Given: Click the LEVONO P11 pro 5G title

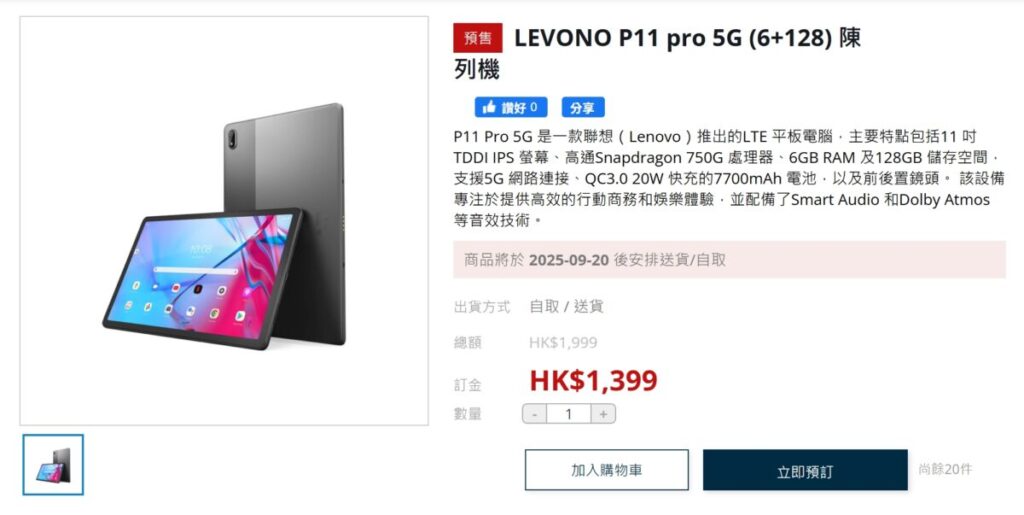Looking at the screenshot, I should click(x=657, y=52).
